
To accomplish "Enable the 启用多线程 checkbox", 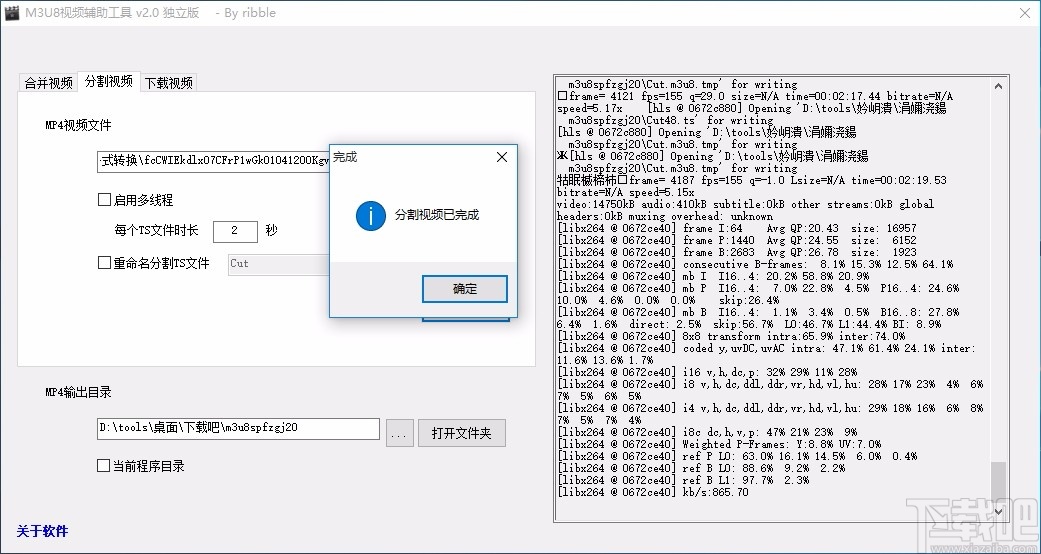I will coord(104,199).
